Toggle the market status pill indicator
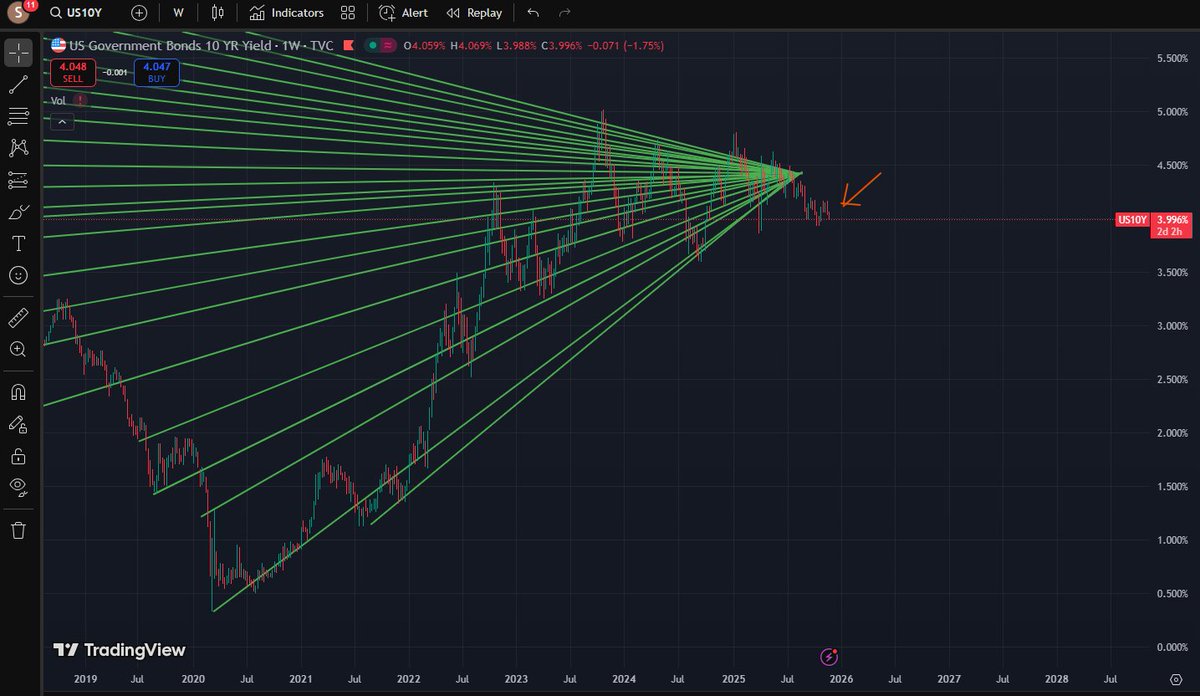 380,45
